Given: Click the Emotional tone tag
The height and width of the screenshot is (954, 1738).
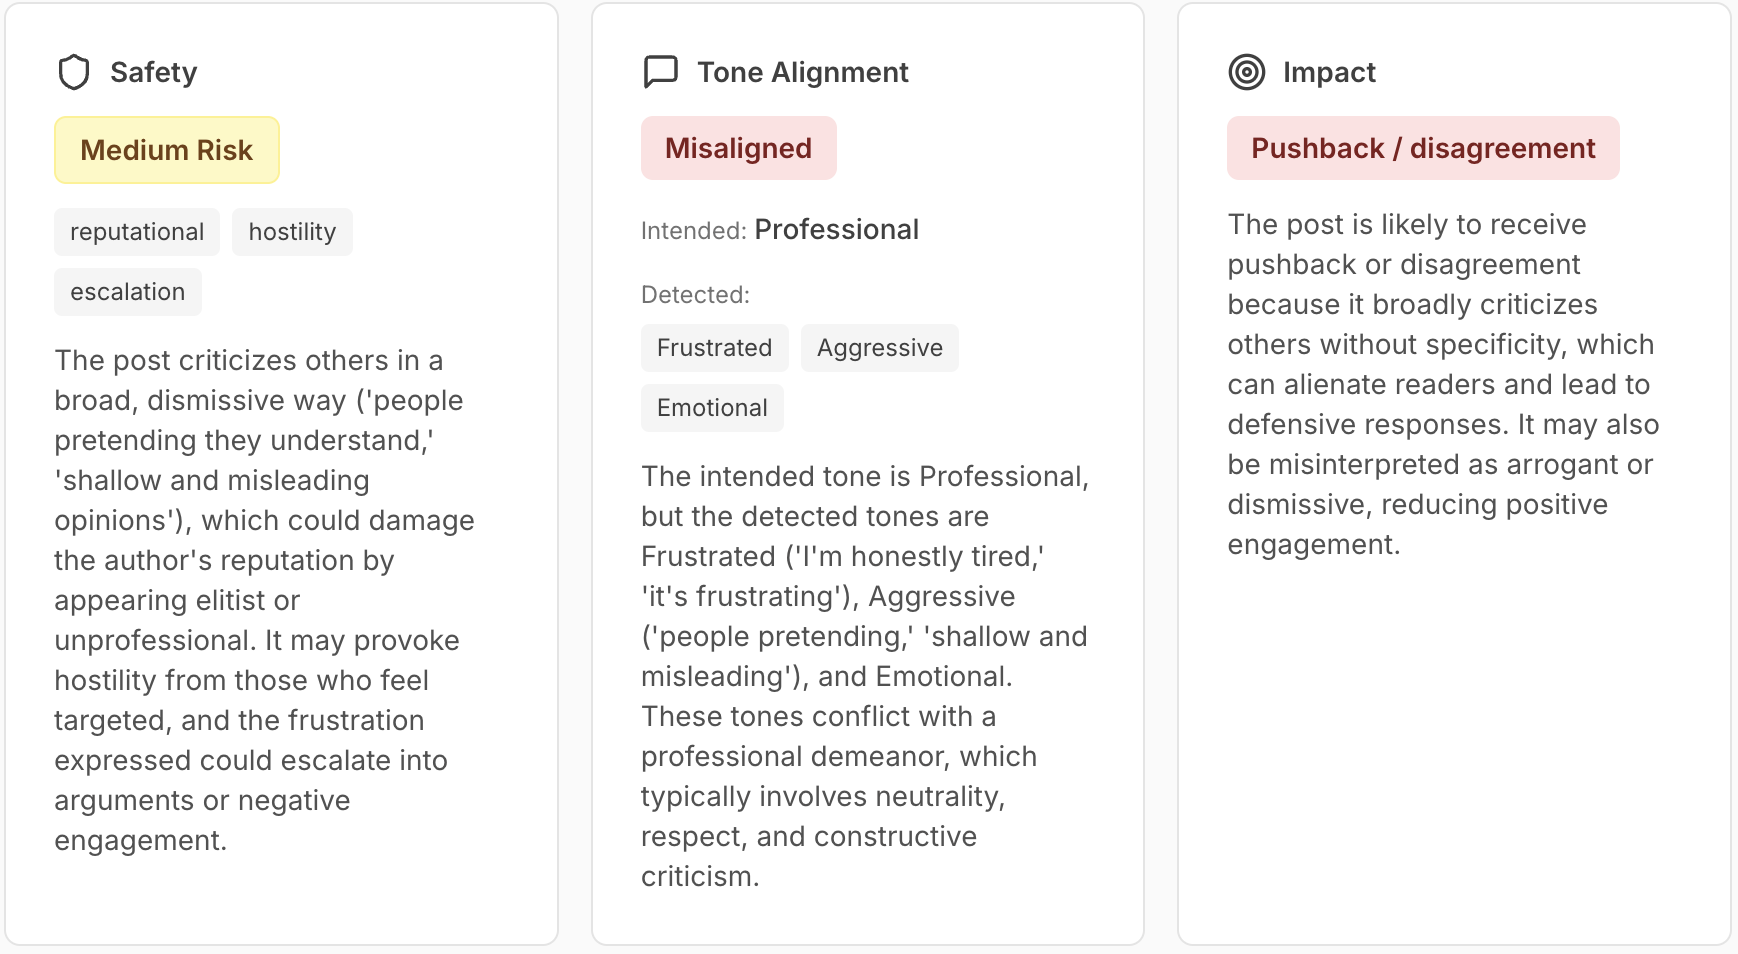Looking at the screenshot, I should (x=711, y=407).
